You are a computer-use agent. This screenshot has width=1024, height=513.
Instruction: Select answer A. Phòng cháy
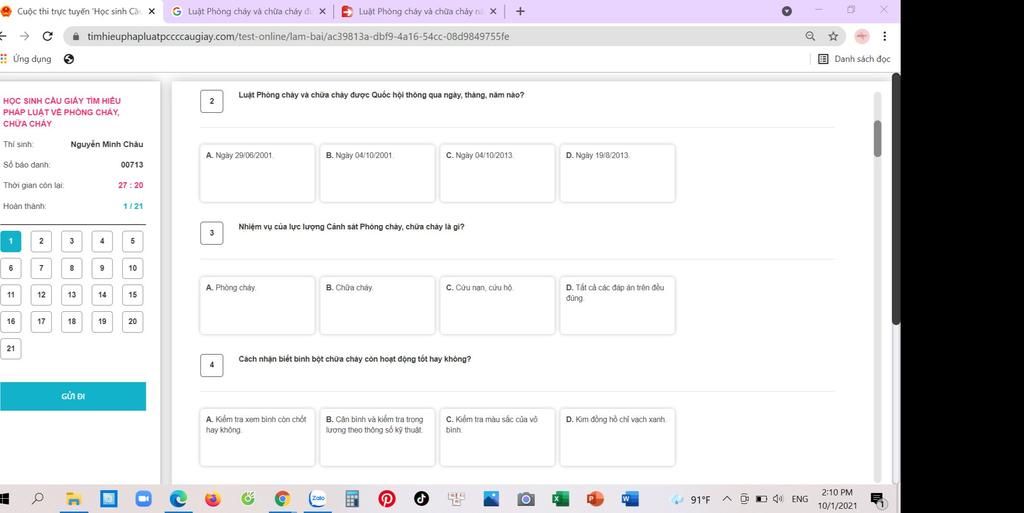[257, 305]
